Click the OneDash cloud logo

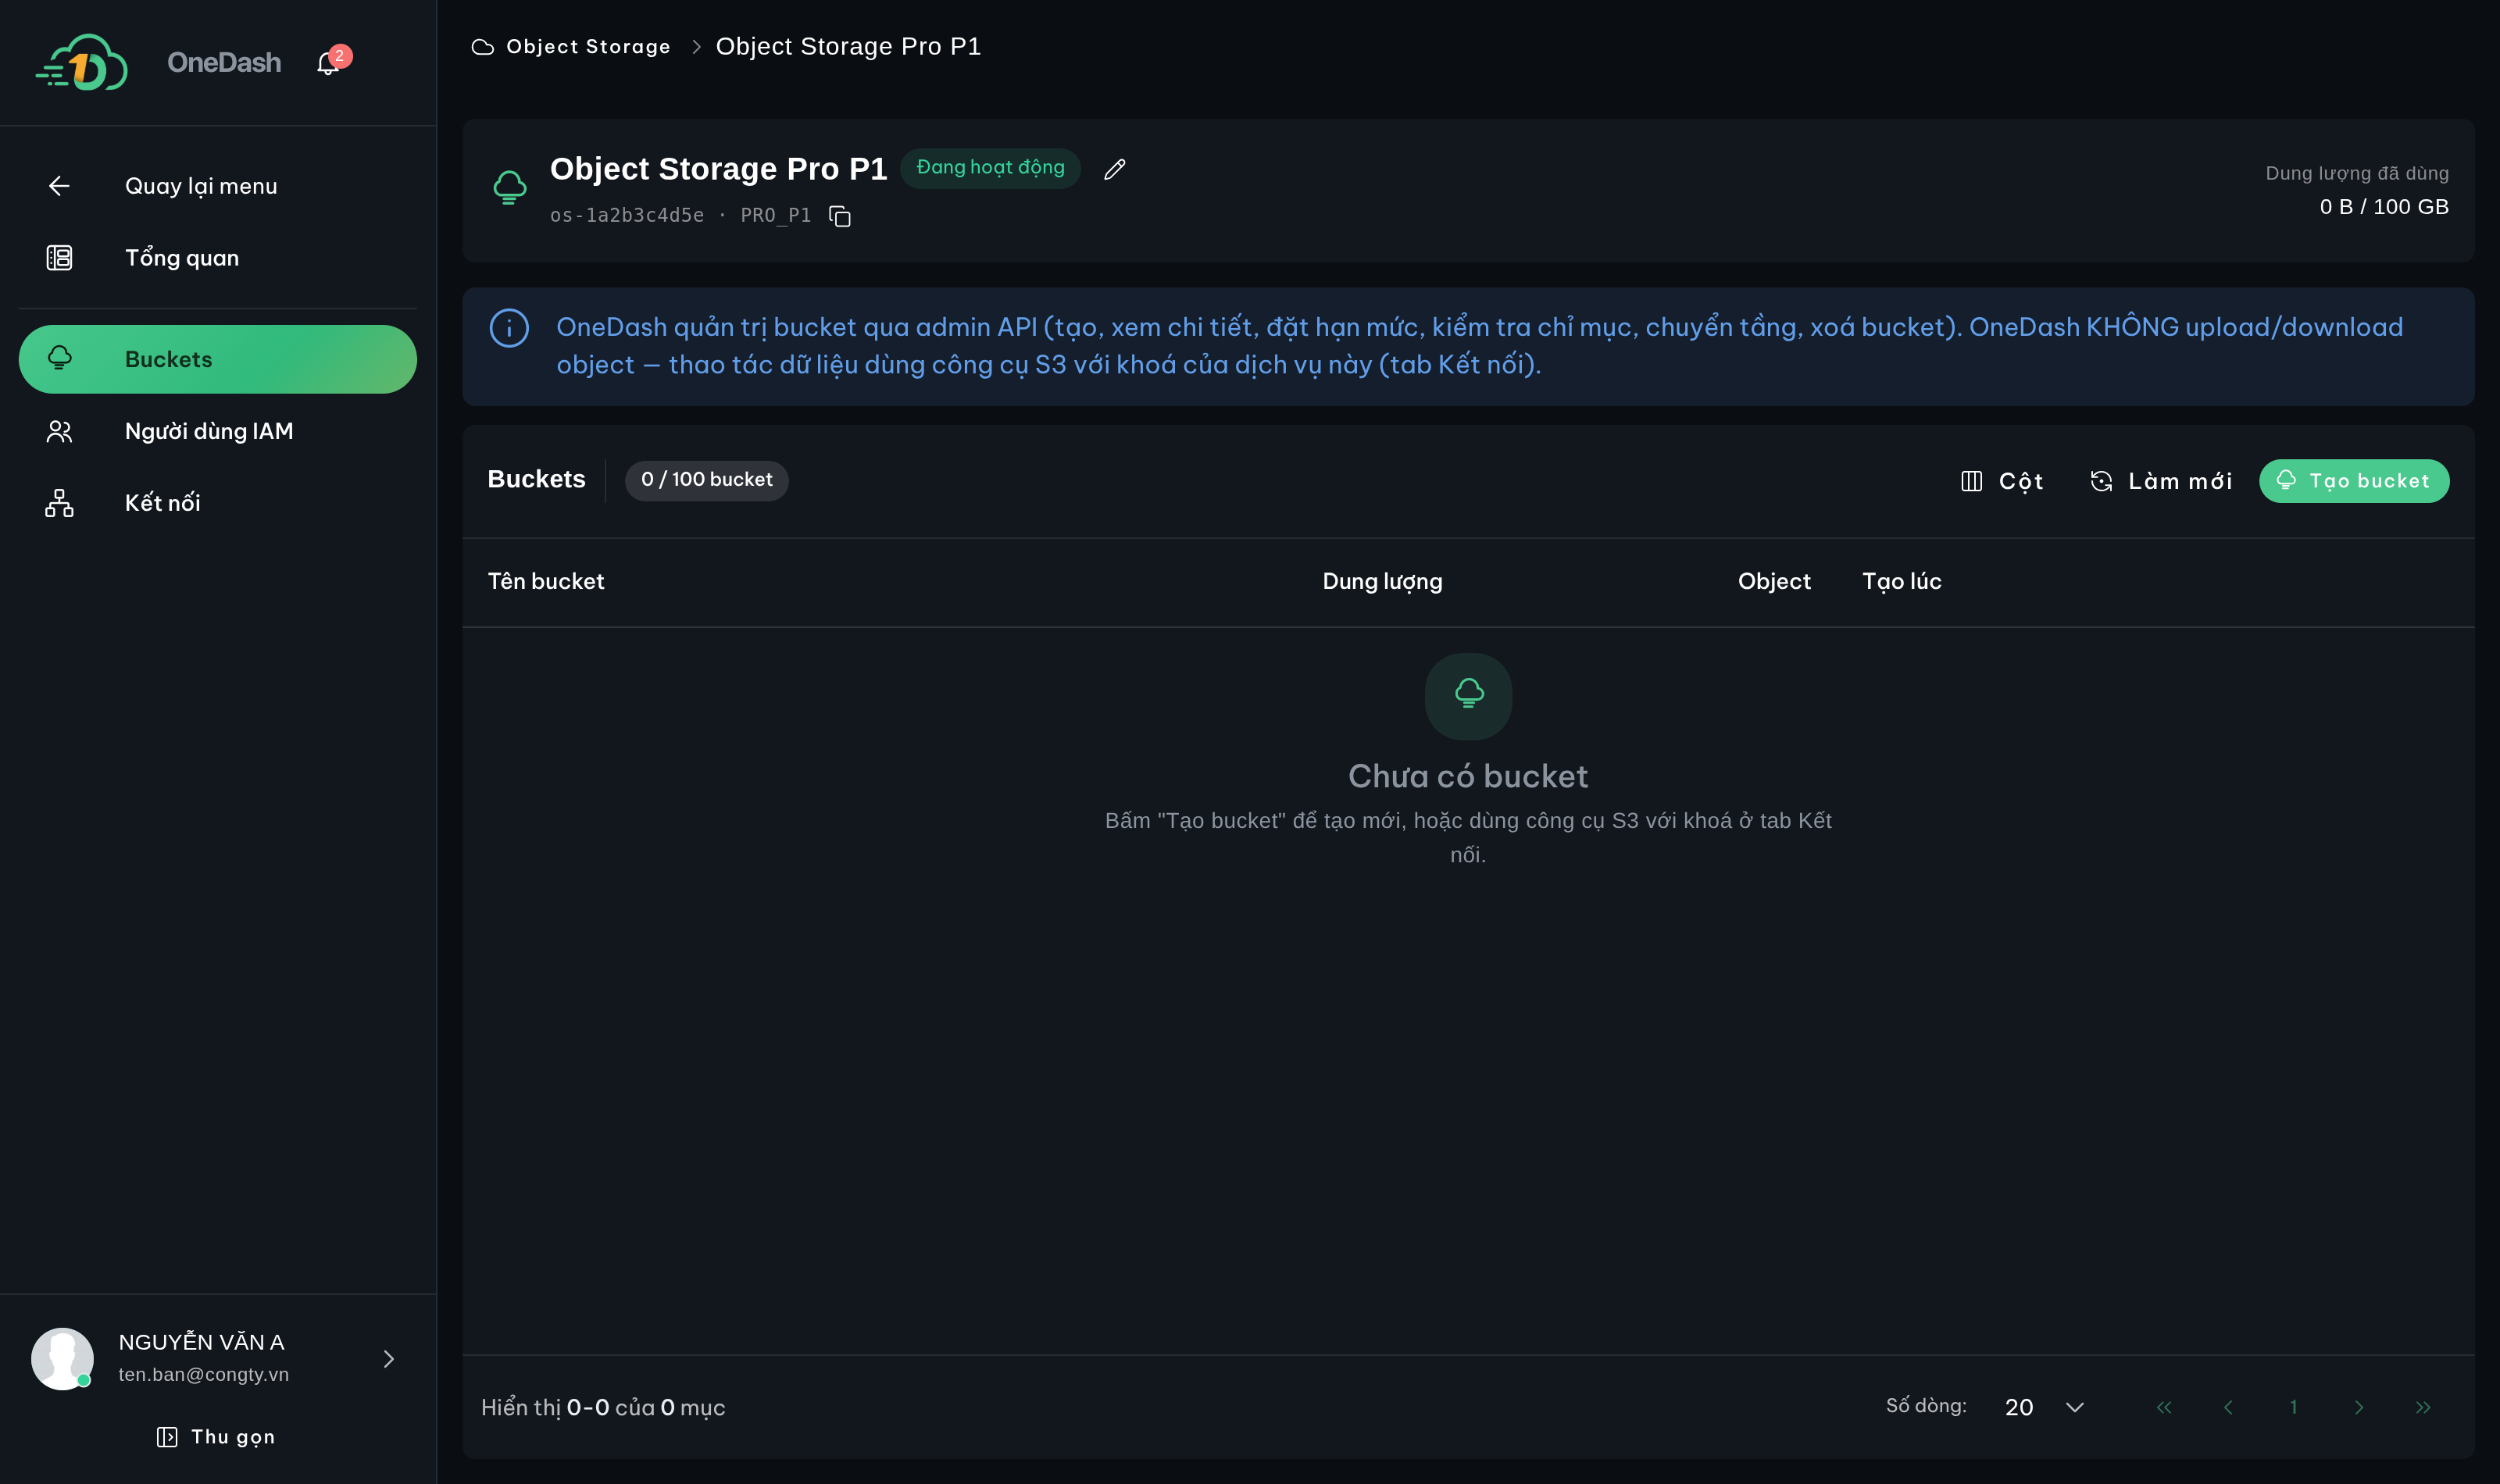82,62
